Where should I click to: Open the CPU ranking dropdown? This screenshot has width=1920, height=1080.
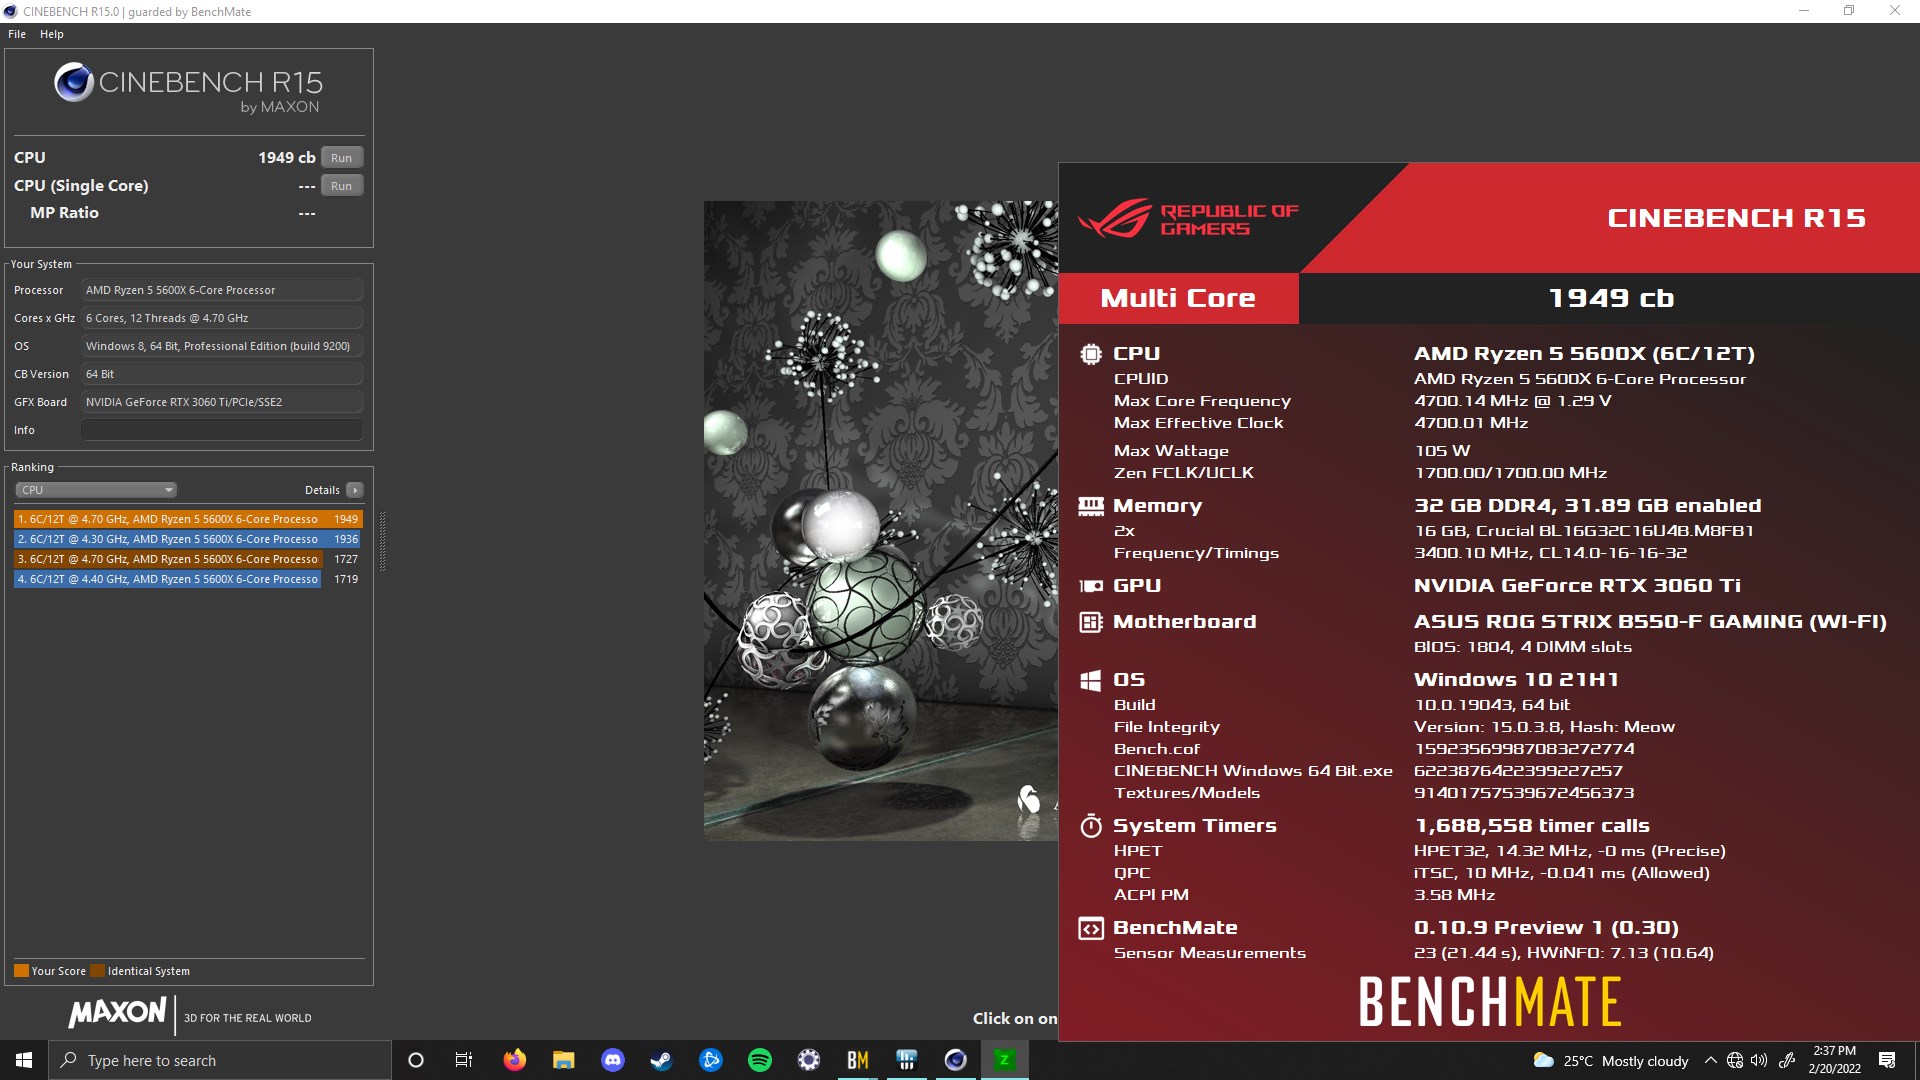tap(96, 490)
